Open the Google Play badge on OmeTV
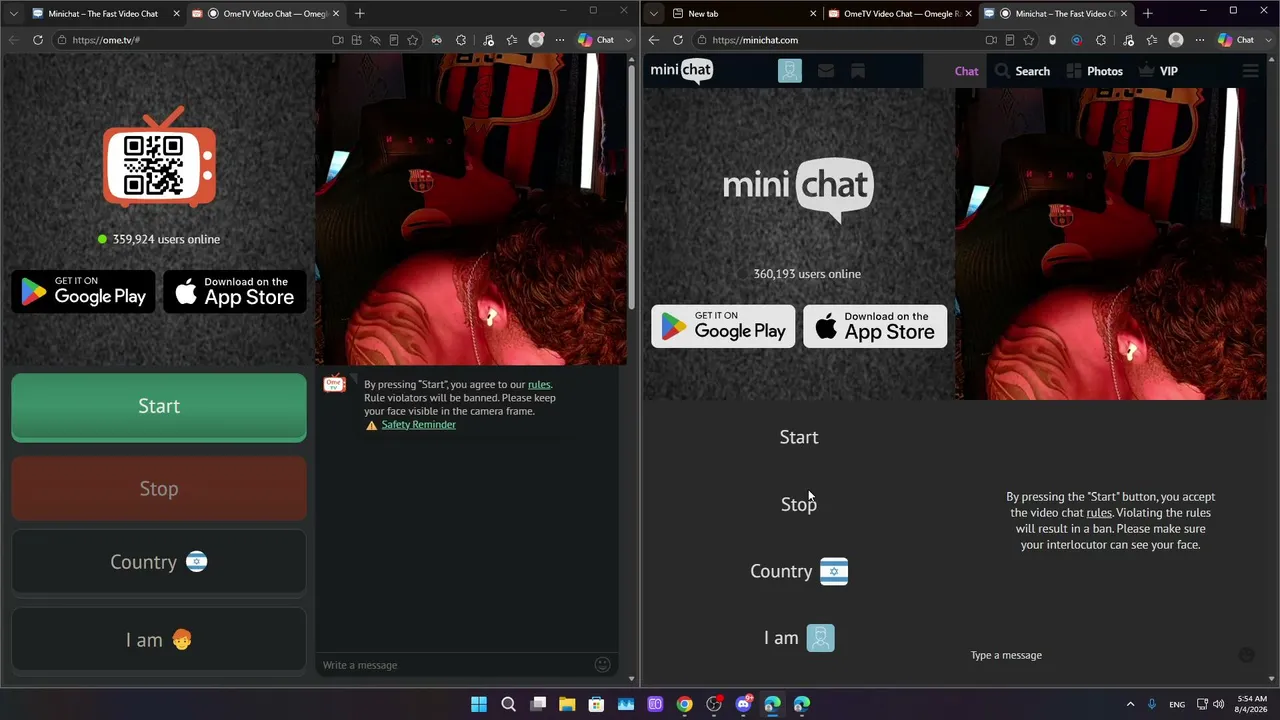Image resolution: width=1280 pixels, height=720 pixels. click(83, 291)
